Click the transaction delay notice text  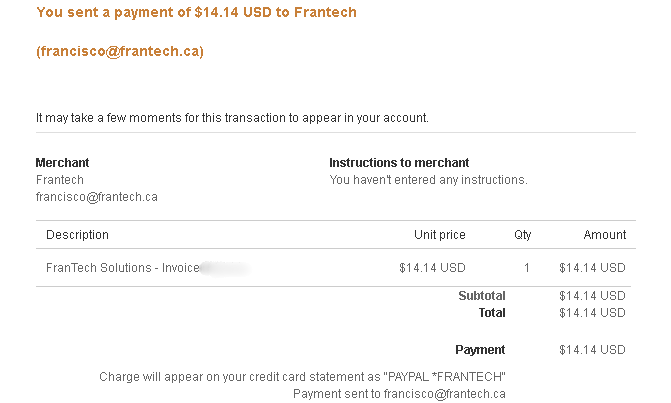click(232, 118)
